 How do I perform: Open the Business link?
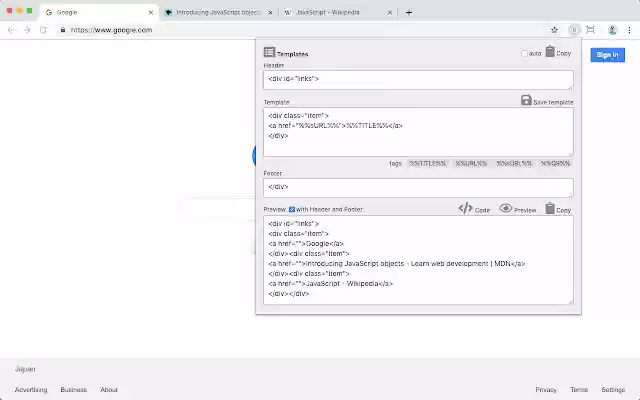click(x=73, y=390)
